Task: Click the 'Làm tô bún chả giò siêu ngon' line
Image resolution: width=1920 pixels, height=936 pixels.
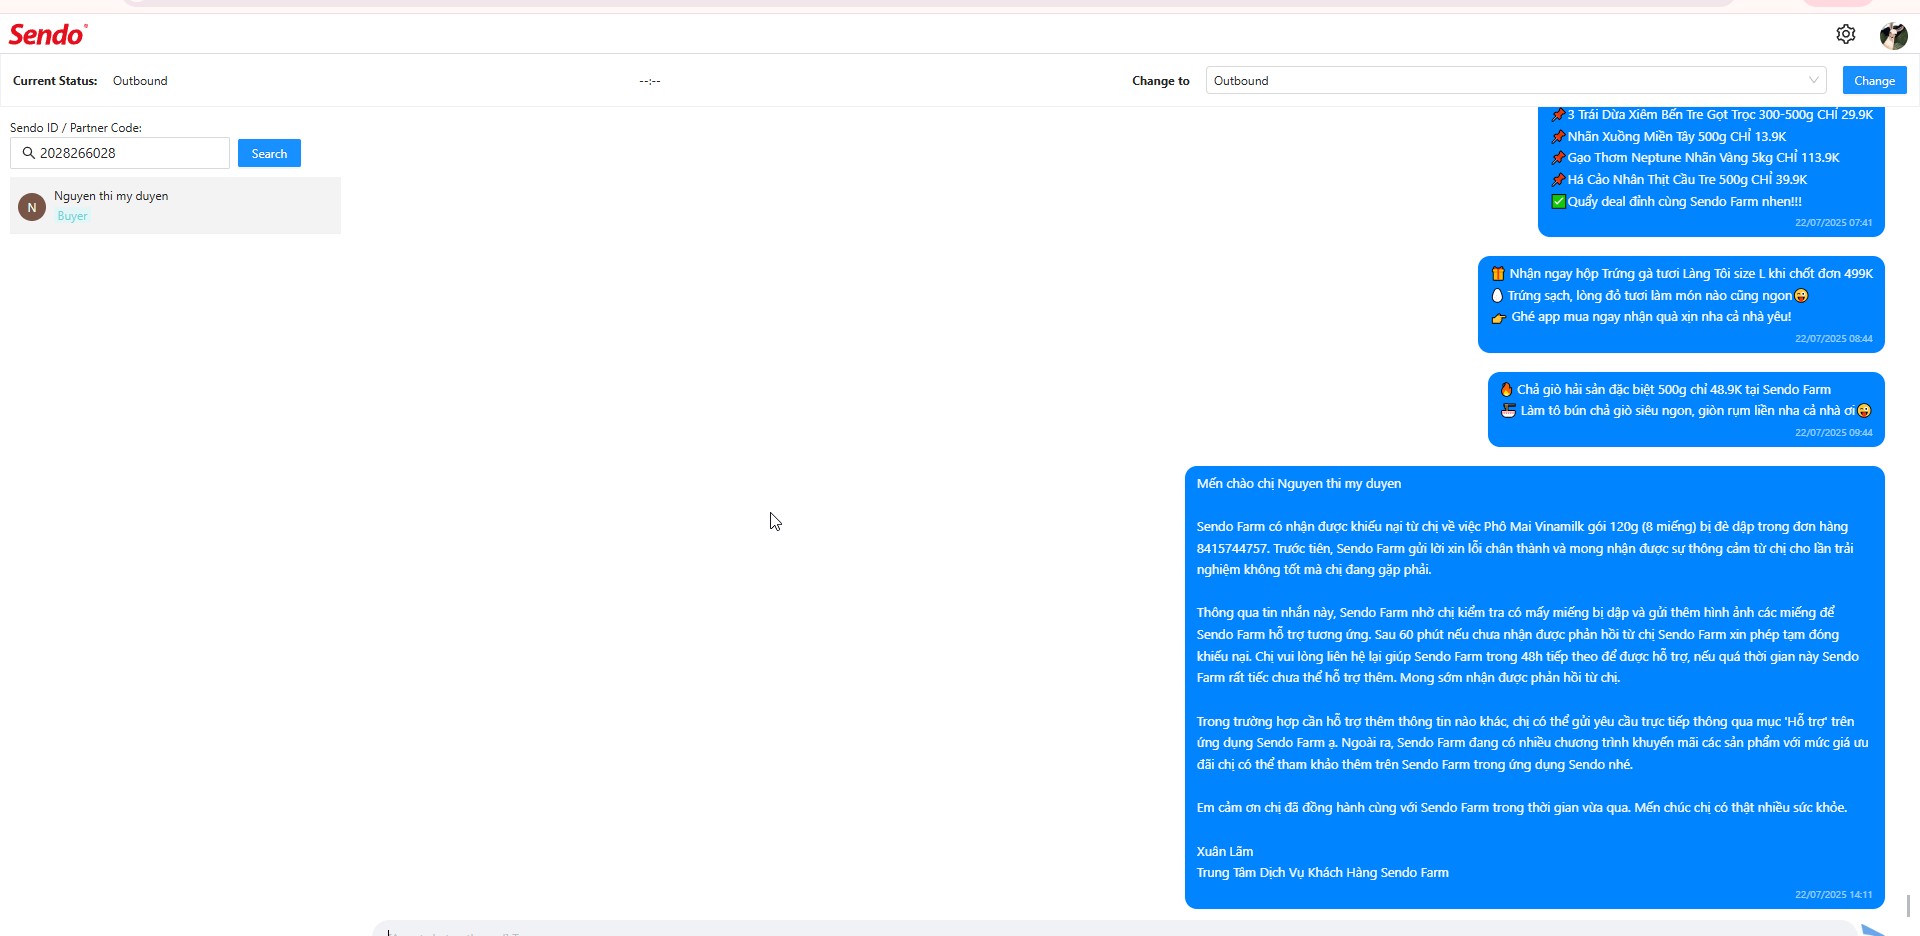Action: (x=1686, y=411)
